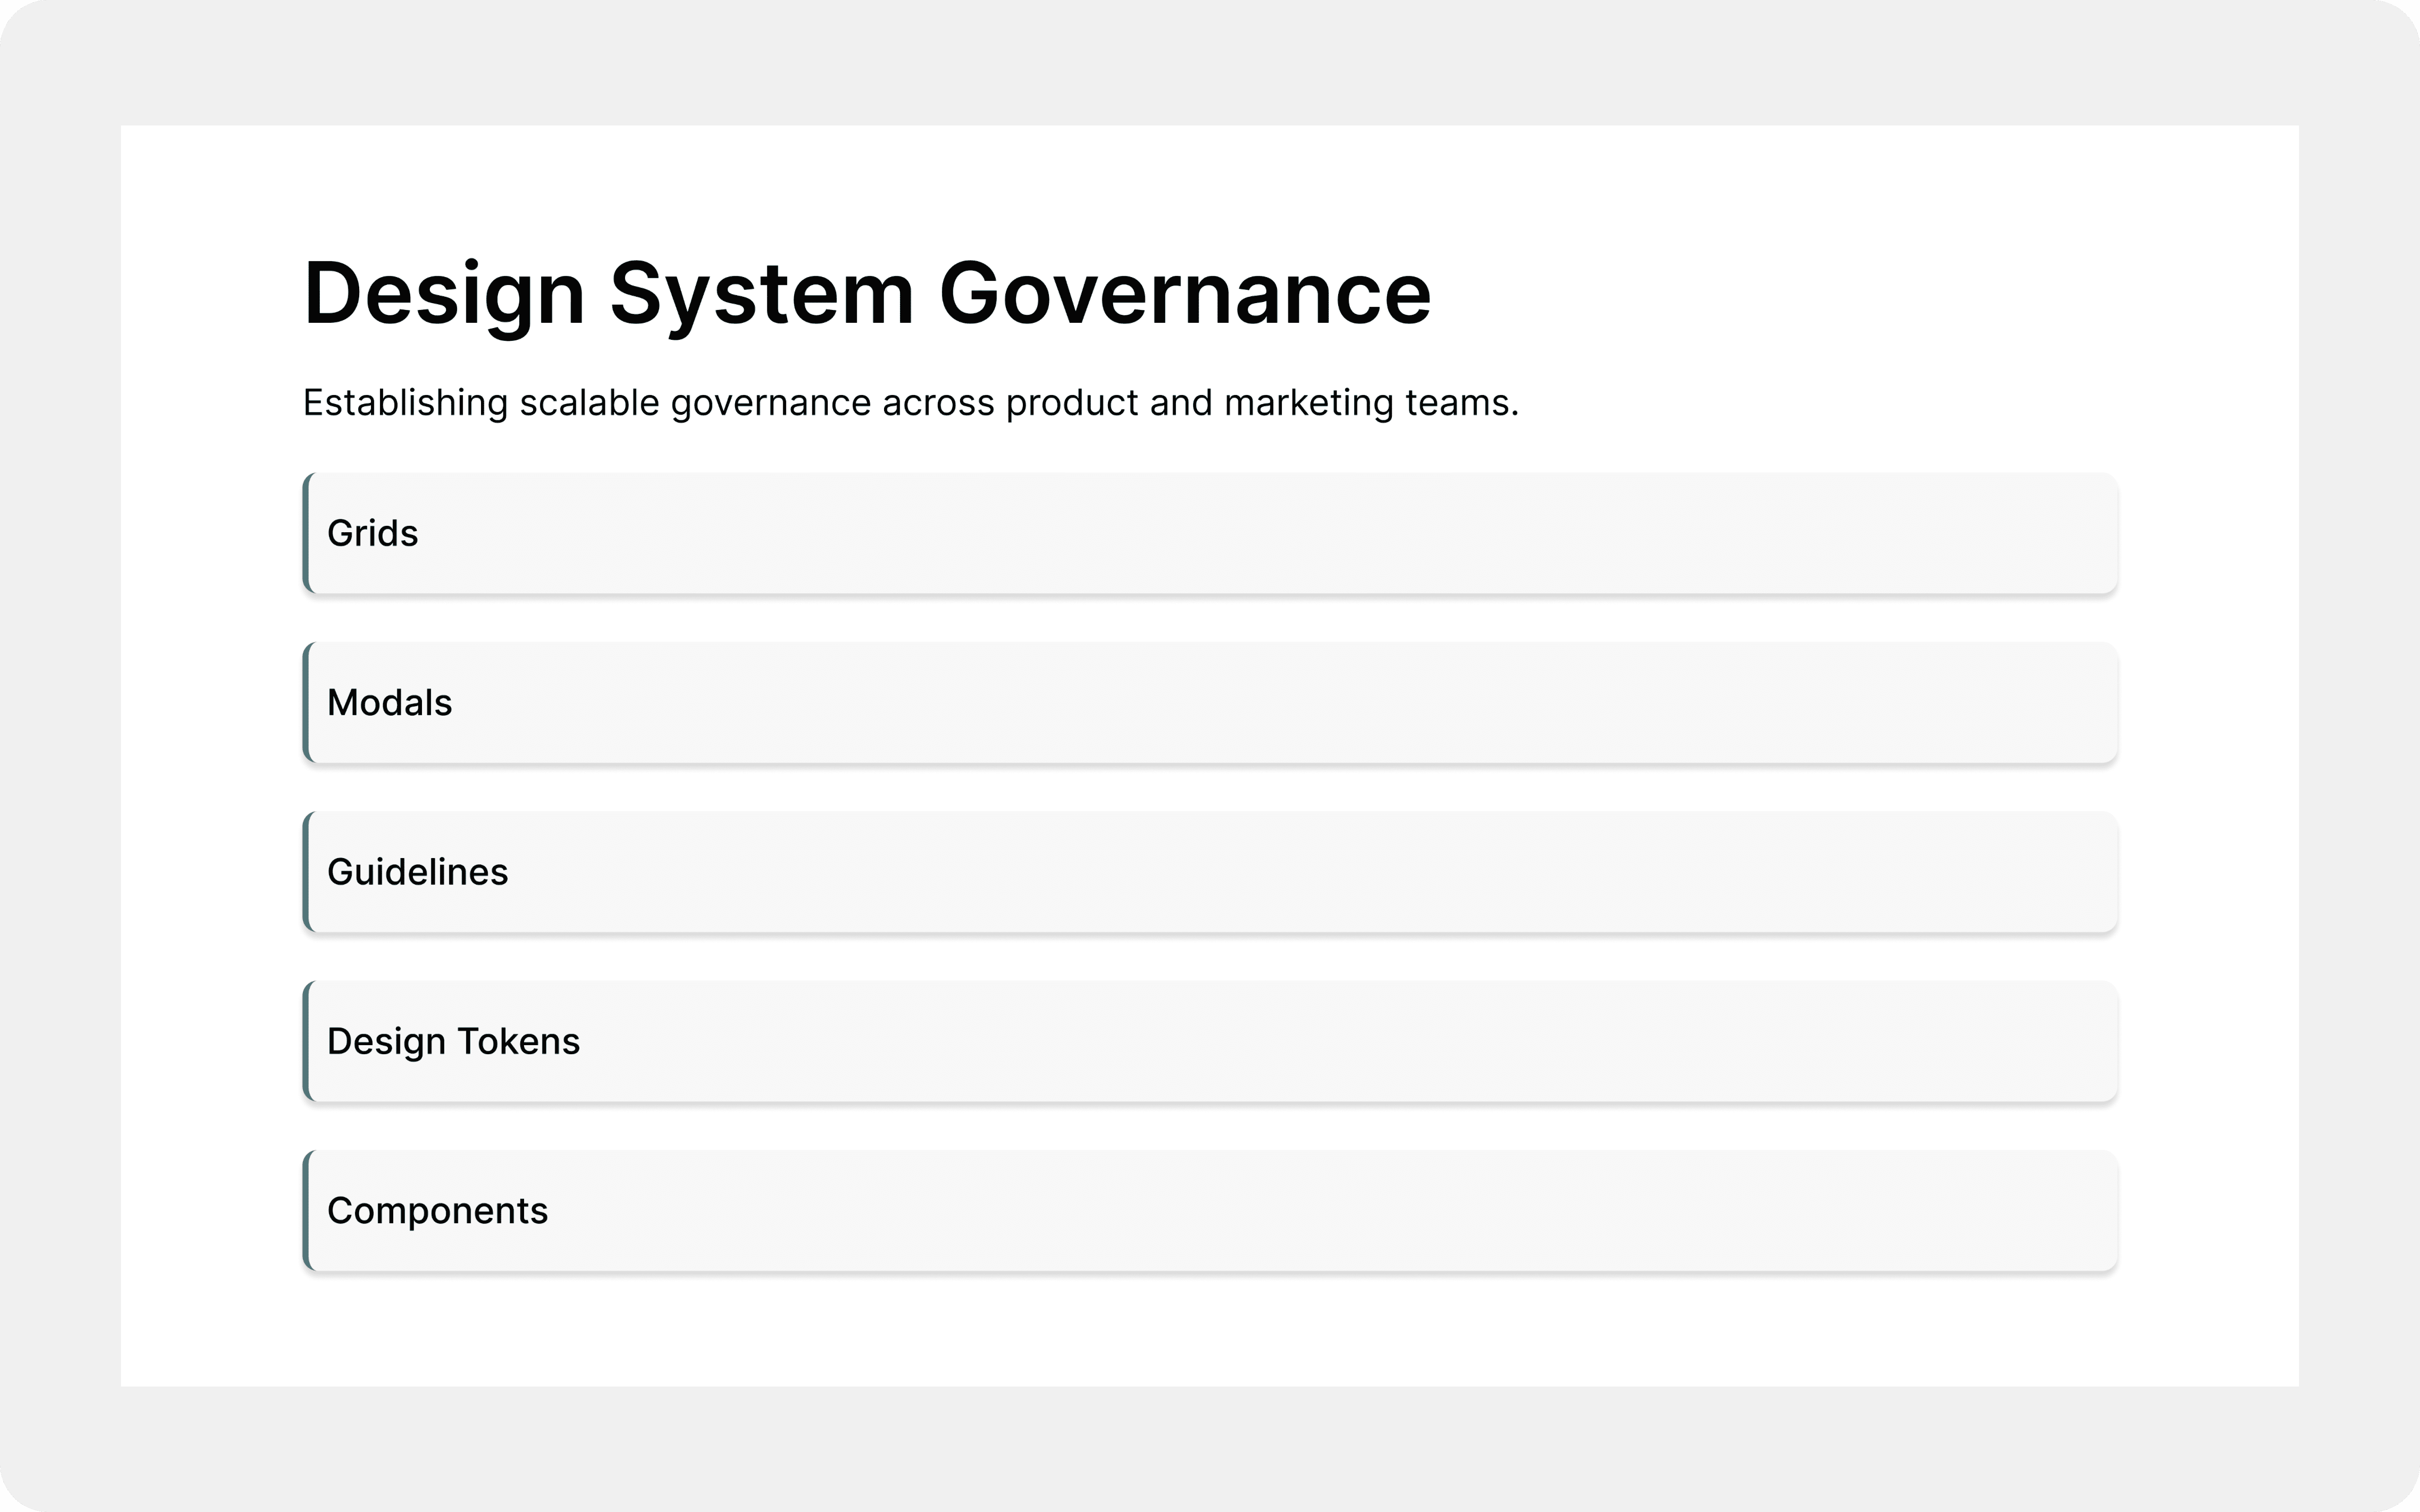This screenshot has width=2420, height=1512.
Task: Click the teal accent bar on Design Tokens card
Action: 306,1042
